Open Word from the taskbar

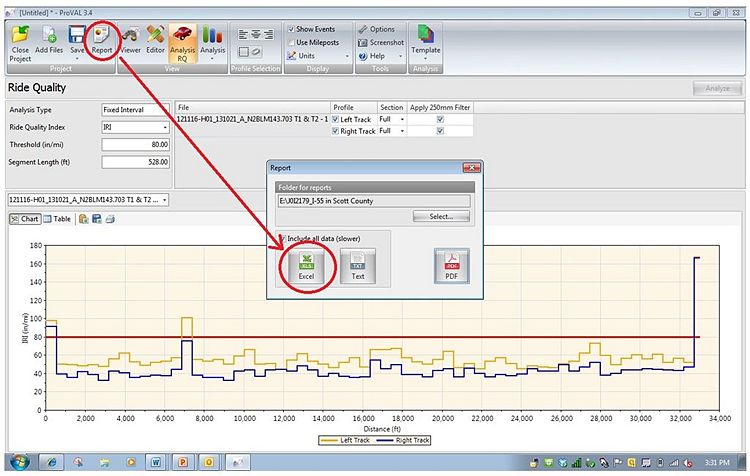tap(155, 463)
